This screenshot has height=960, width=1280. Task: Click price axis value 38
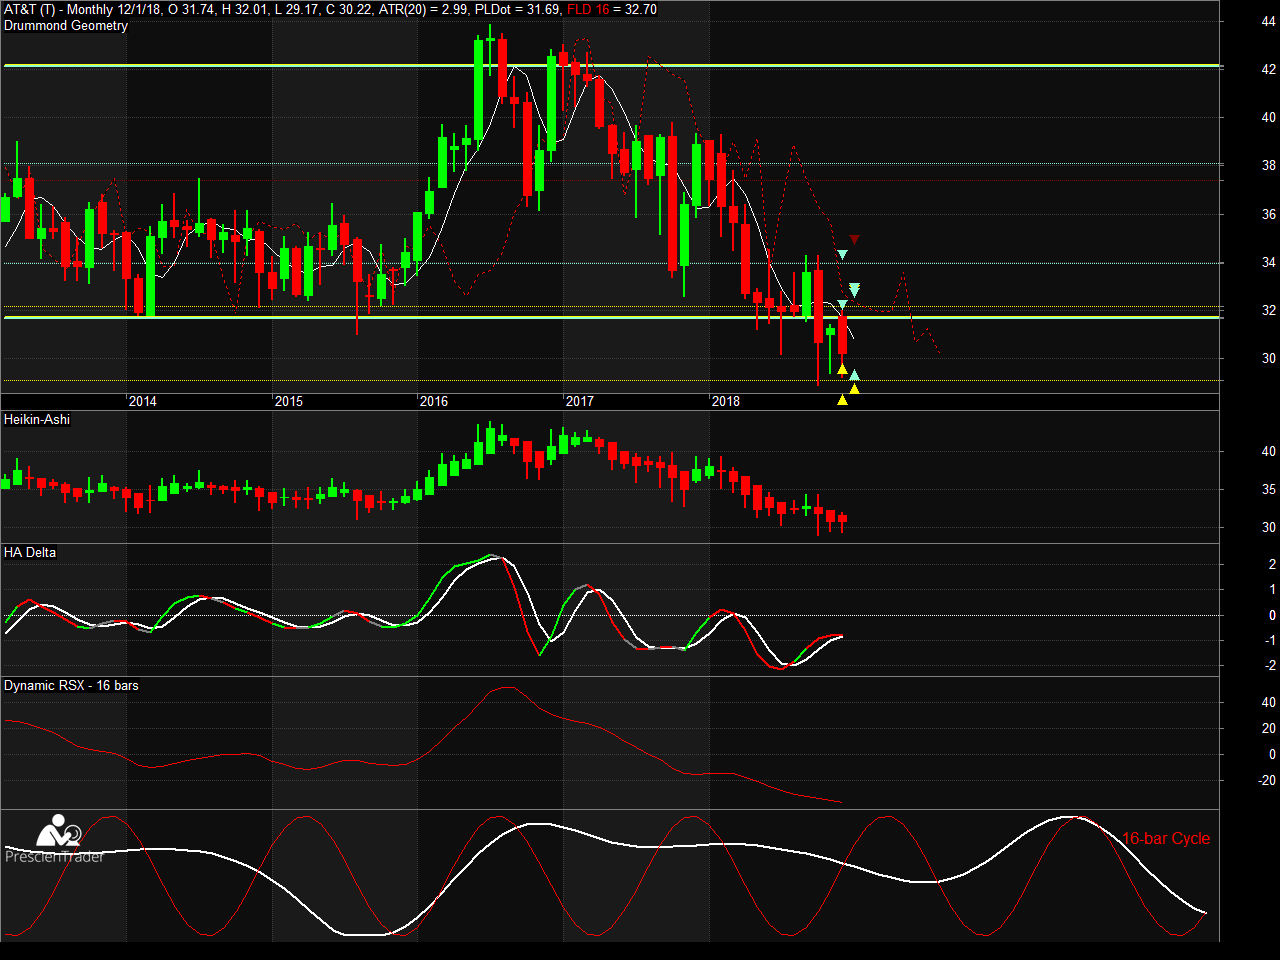tap(1268, 166)
